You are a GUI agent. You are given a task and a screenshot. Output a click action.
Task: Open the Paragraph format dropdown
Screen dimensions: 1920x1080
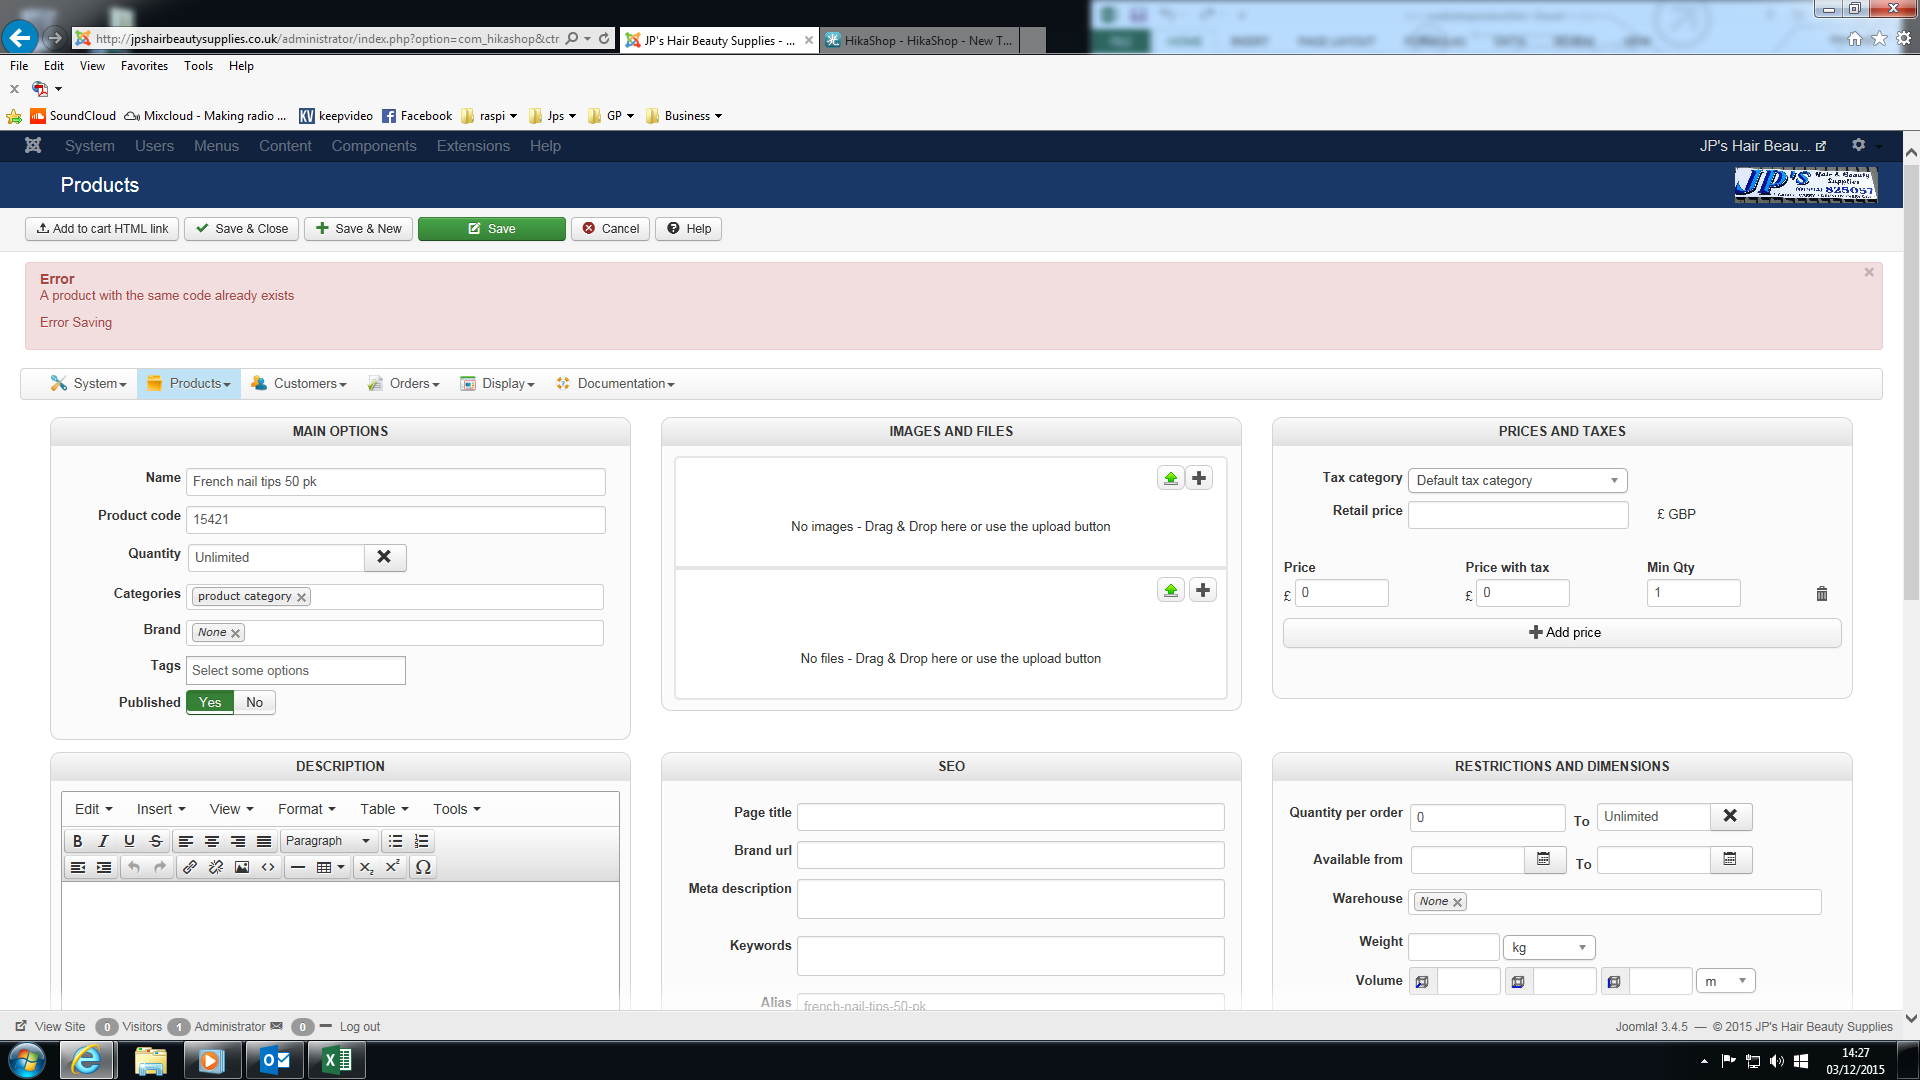click(327, 841)
